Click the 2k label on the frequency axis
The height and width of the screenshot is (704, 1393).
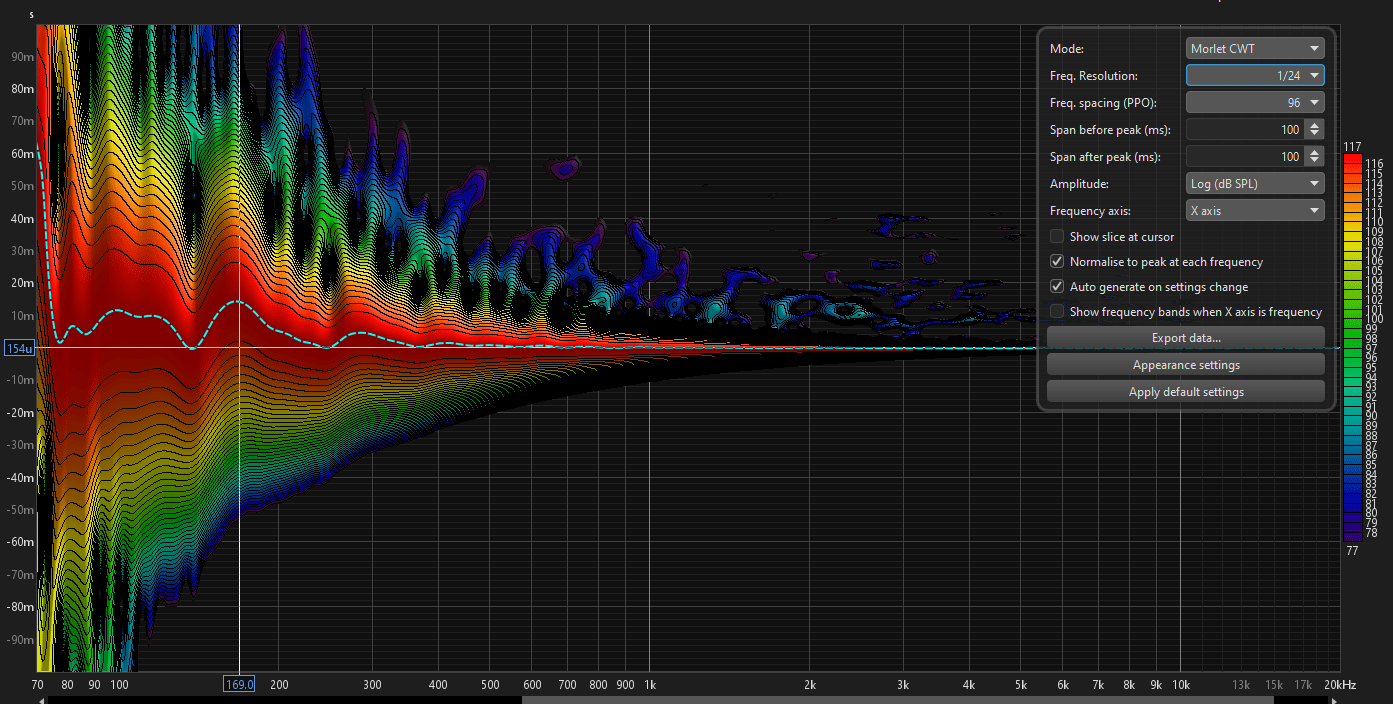pos(810,685)
